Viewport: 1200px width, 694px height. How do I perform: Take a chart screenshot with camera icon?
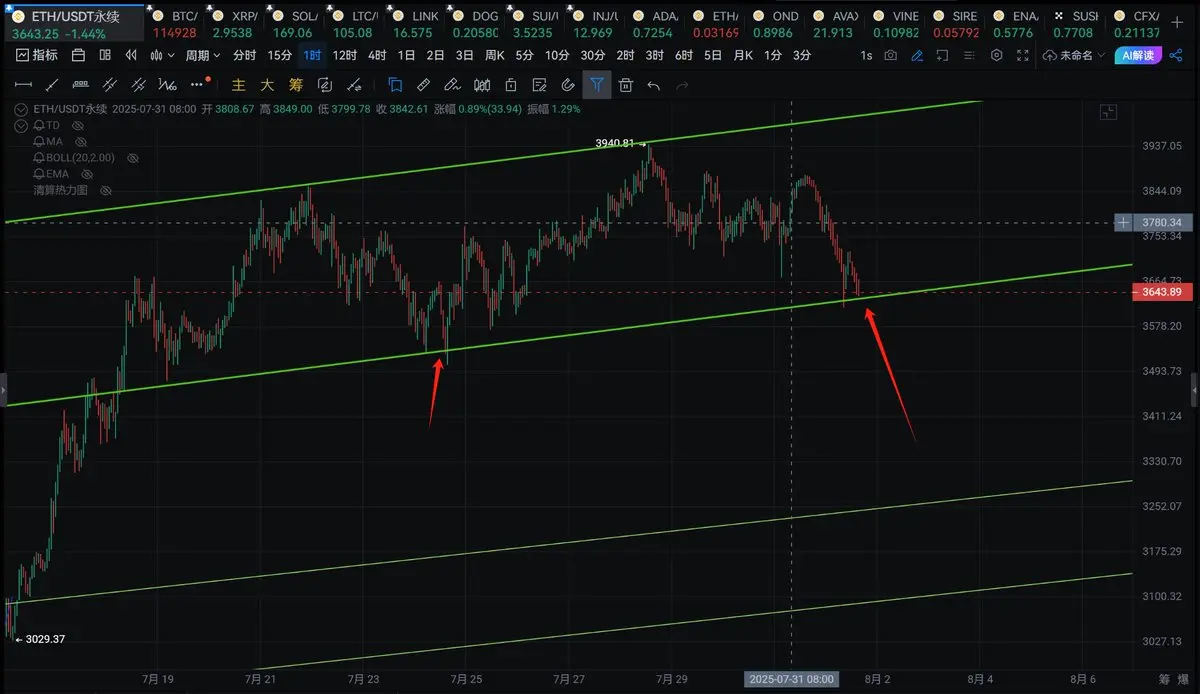890,56
